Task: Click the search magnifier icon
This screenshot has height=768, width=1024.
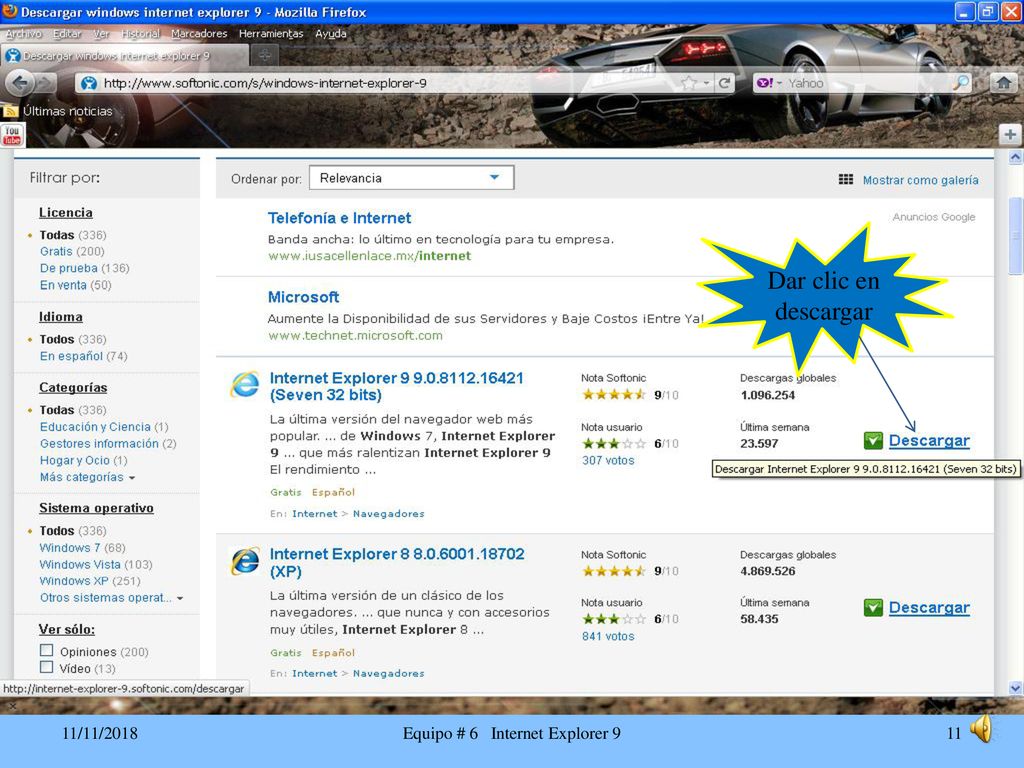Action: [x=961, y=83]
